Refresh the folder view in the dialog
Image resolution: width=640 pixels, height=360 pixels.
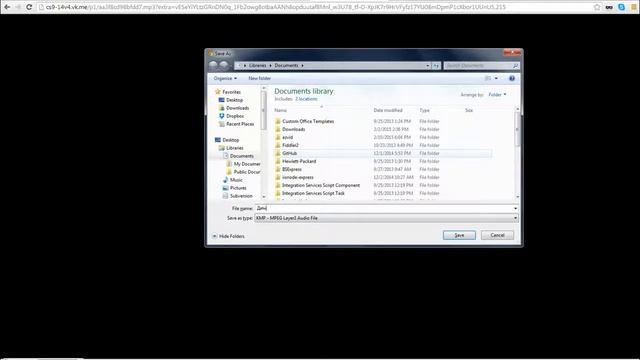pos(436,65)
